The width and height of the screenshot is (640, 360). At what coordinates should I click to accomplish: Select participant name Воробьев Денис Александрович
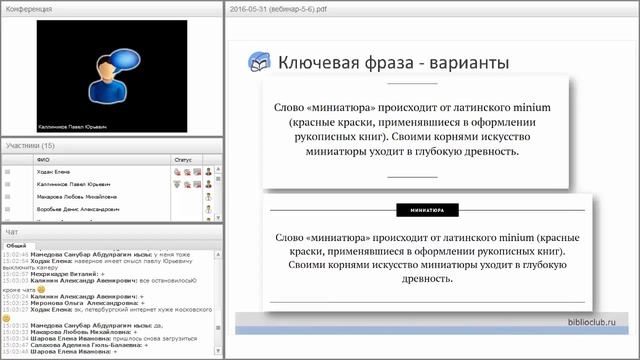tap(78, 209)
